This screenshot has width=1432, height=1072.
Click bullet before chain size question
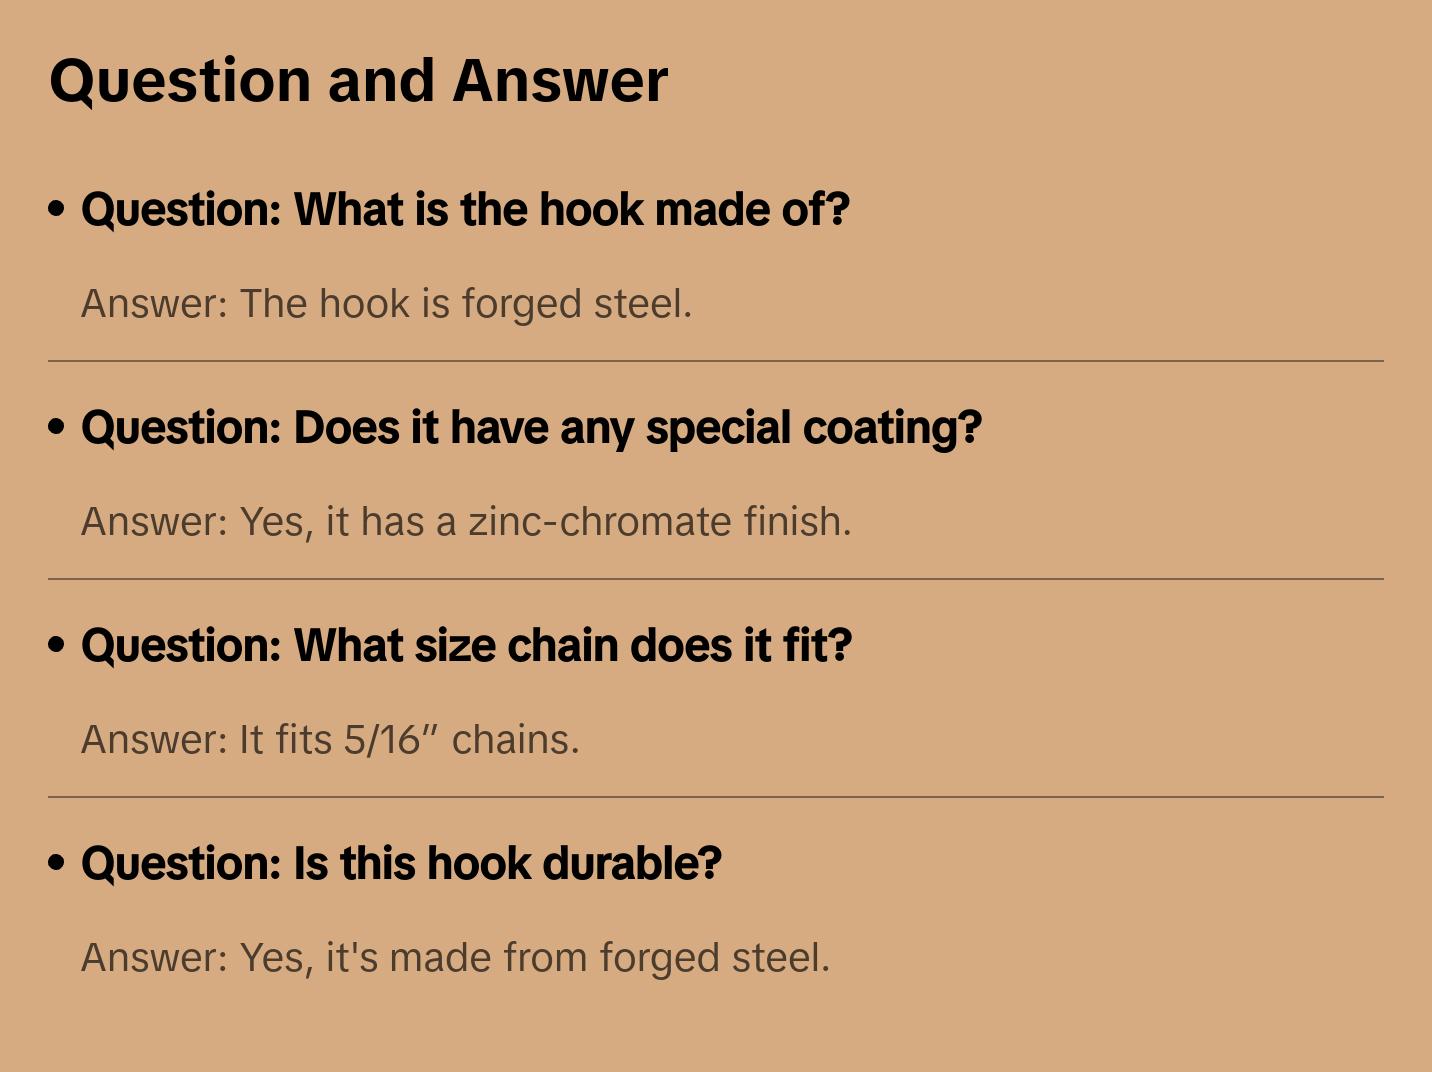click(x=57, y=645)
